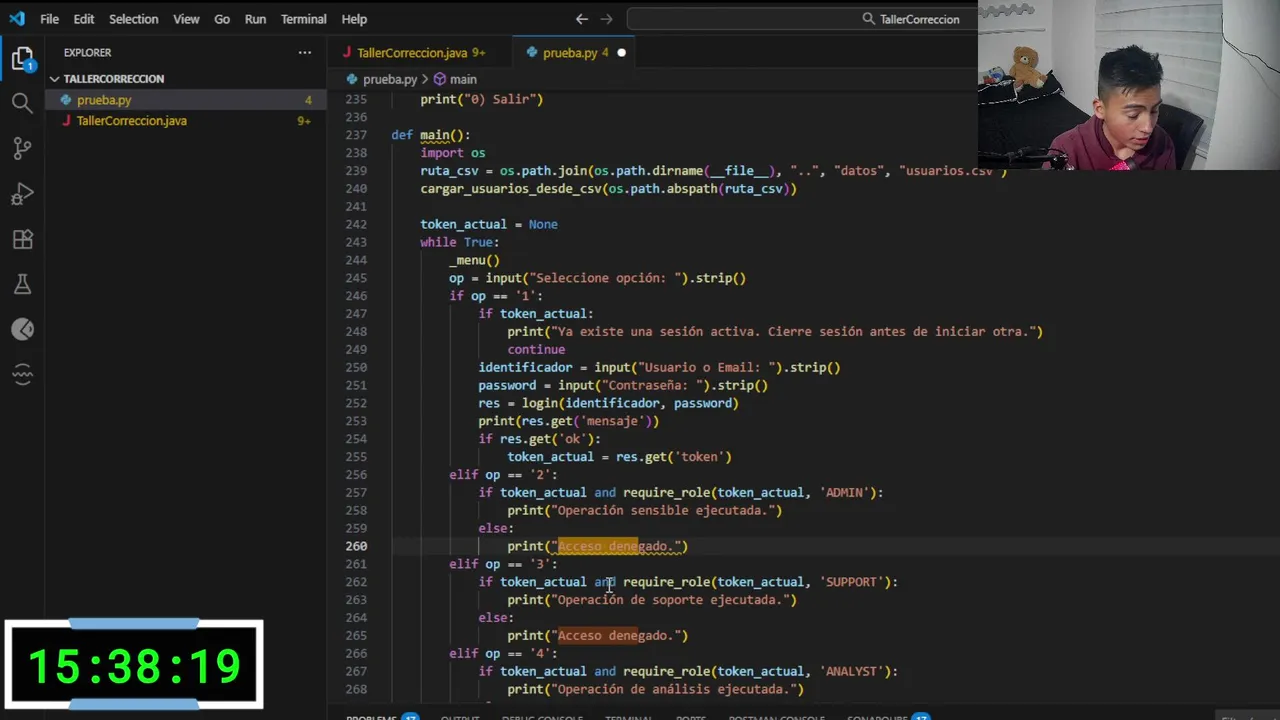Click the Java icon on TallerCorreccion.java tab
This screenshot has height=720, width=1280.
tap(347, 52)
